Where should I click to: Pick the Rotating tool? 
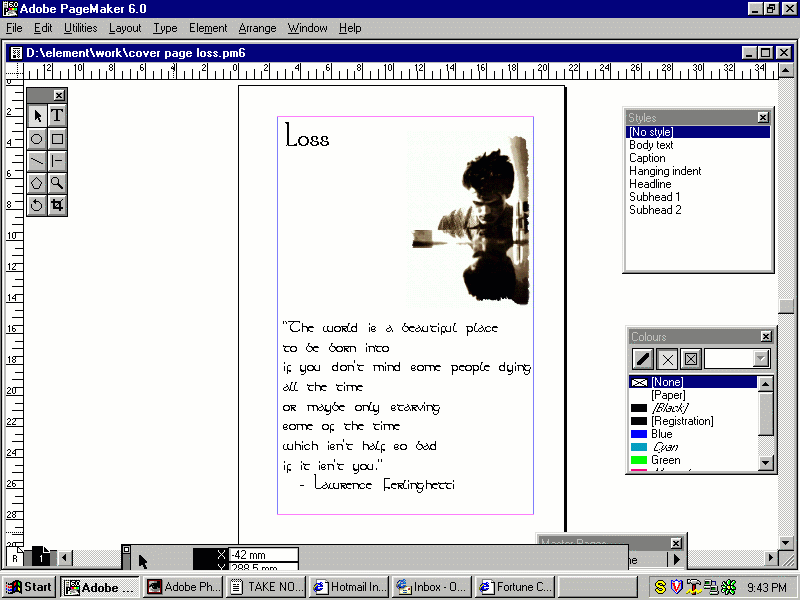tap(37, 205)
